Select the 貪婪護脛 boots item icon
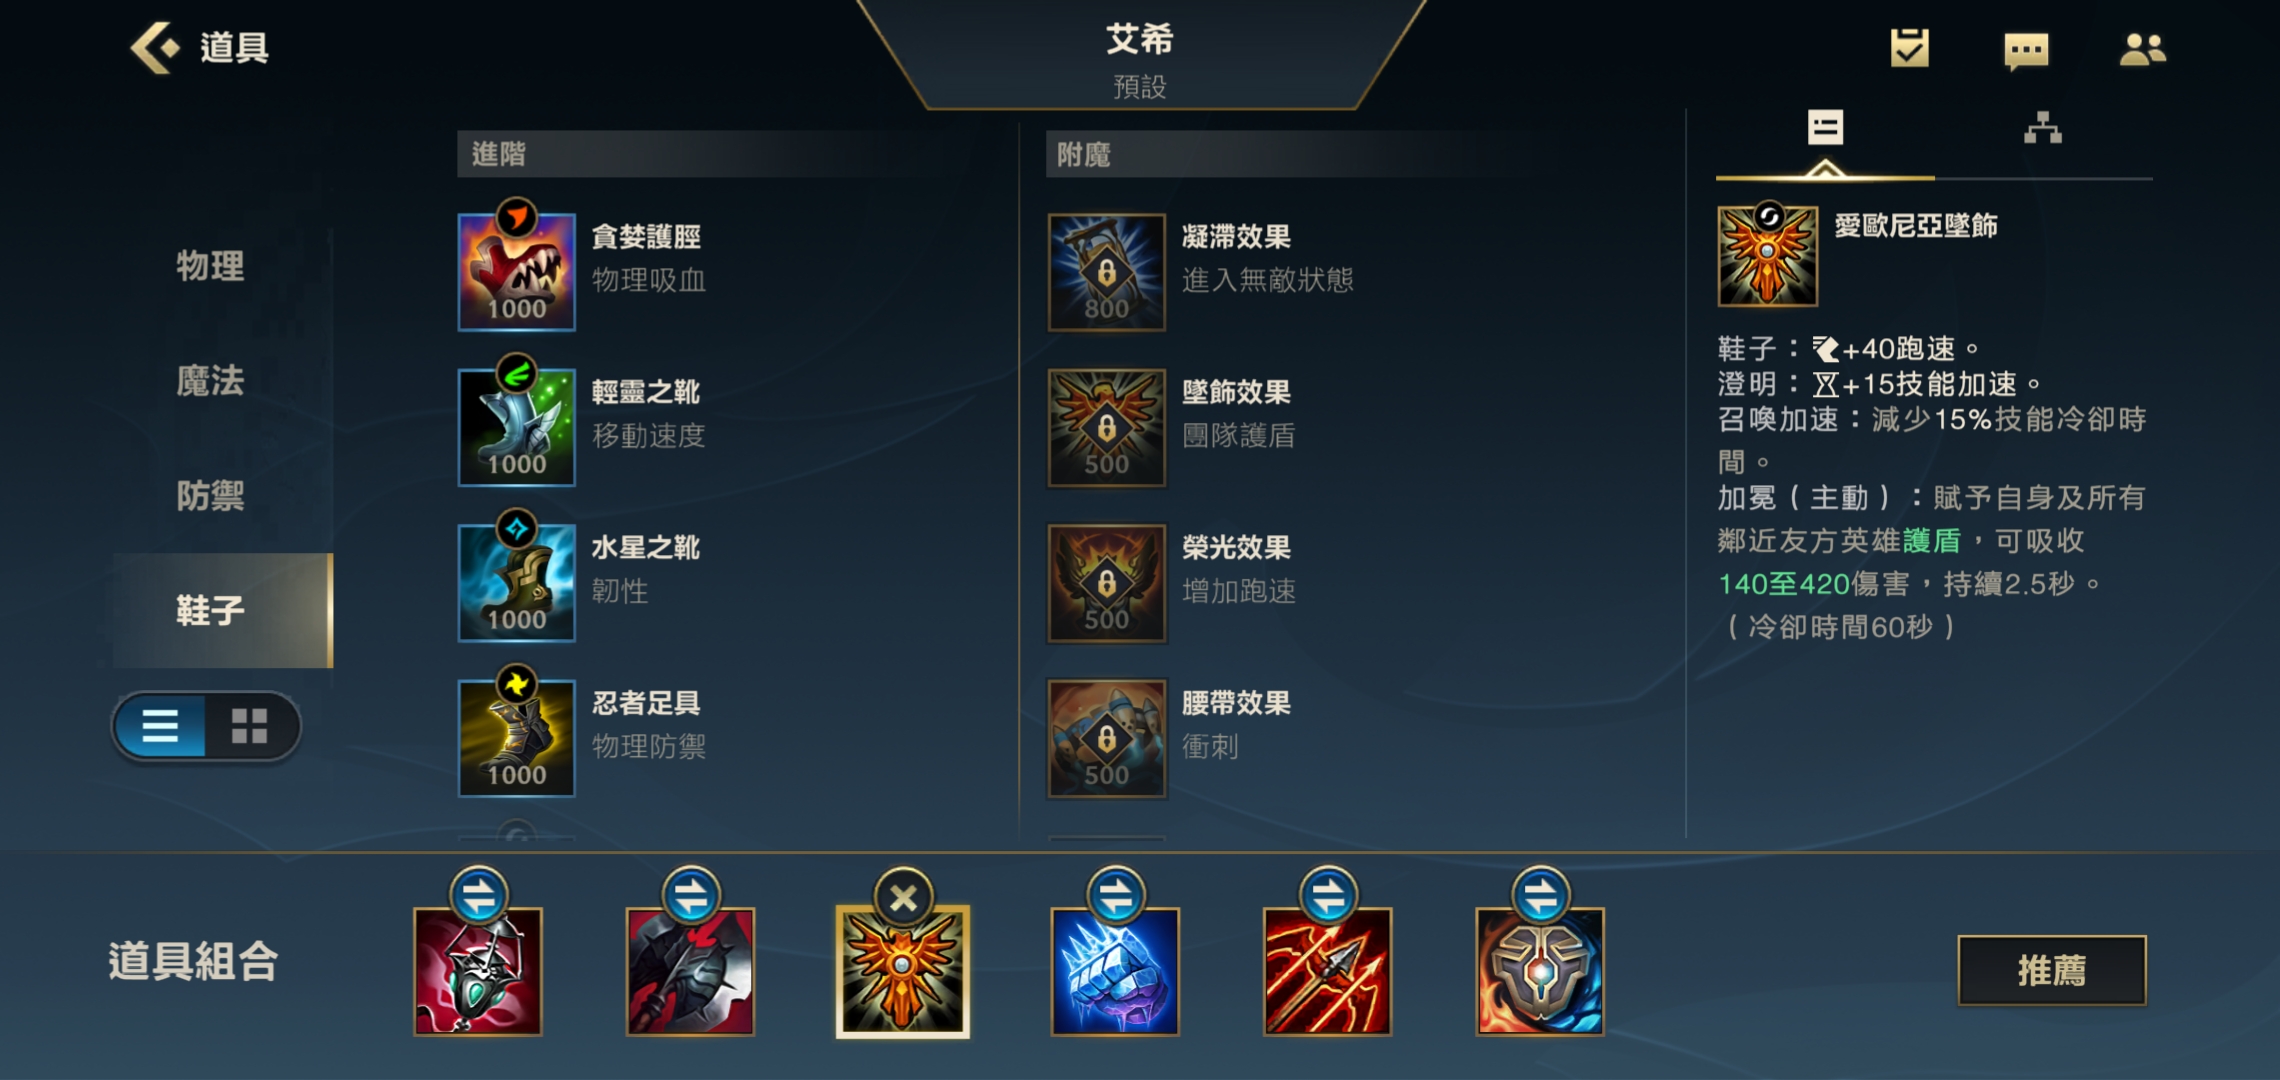2280x1080 pixels. 516,271
